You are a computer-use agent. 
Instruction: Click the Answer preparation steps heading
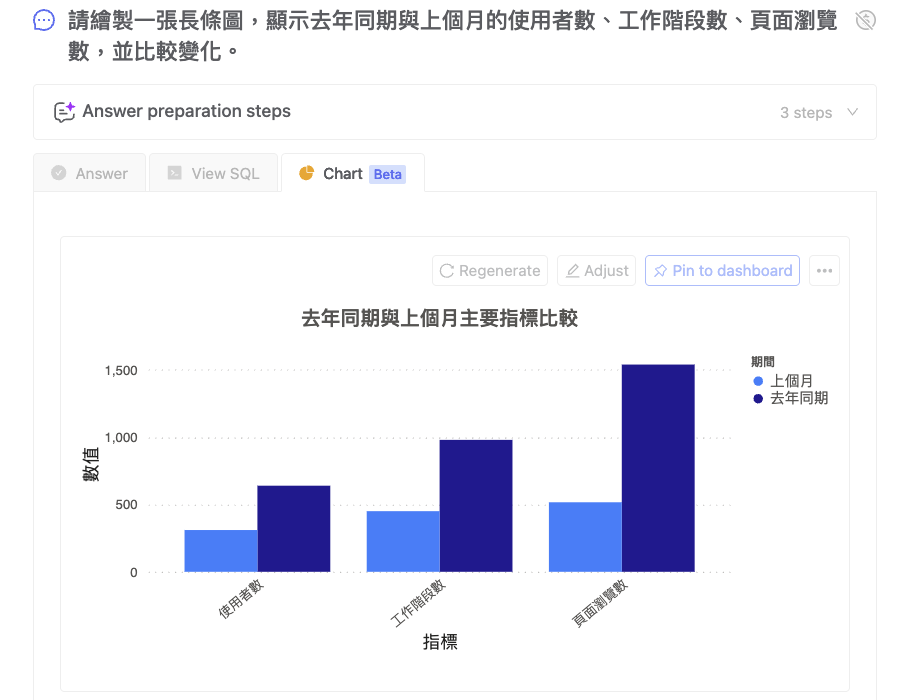pos(187,111)
